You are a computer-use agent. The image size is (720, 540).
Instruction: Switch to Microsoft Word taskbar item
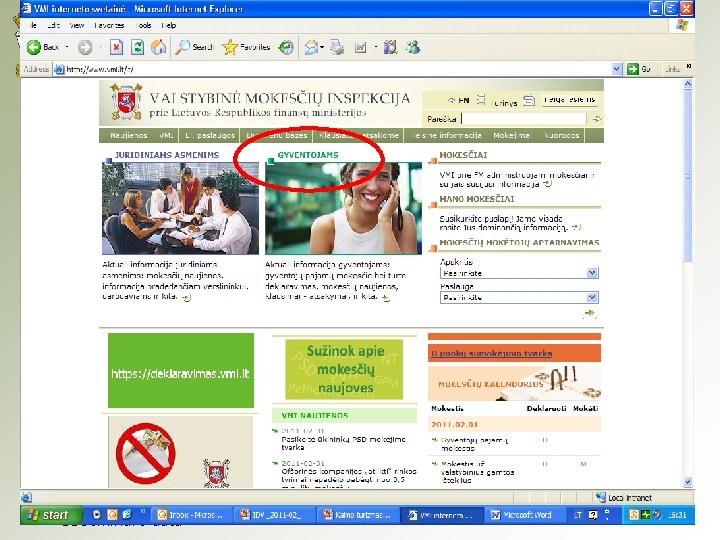pyautogui.click(x=523, y=515)
